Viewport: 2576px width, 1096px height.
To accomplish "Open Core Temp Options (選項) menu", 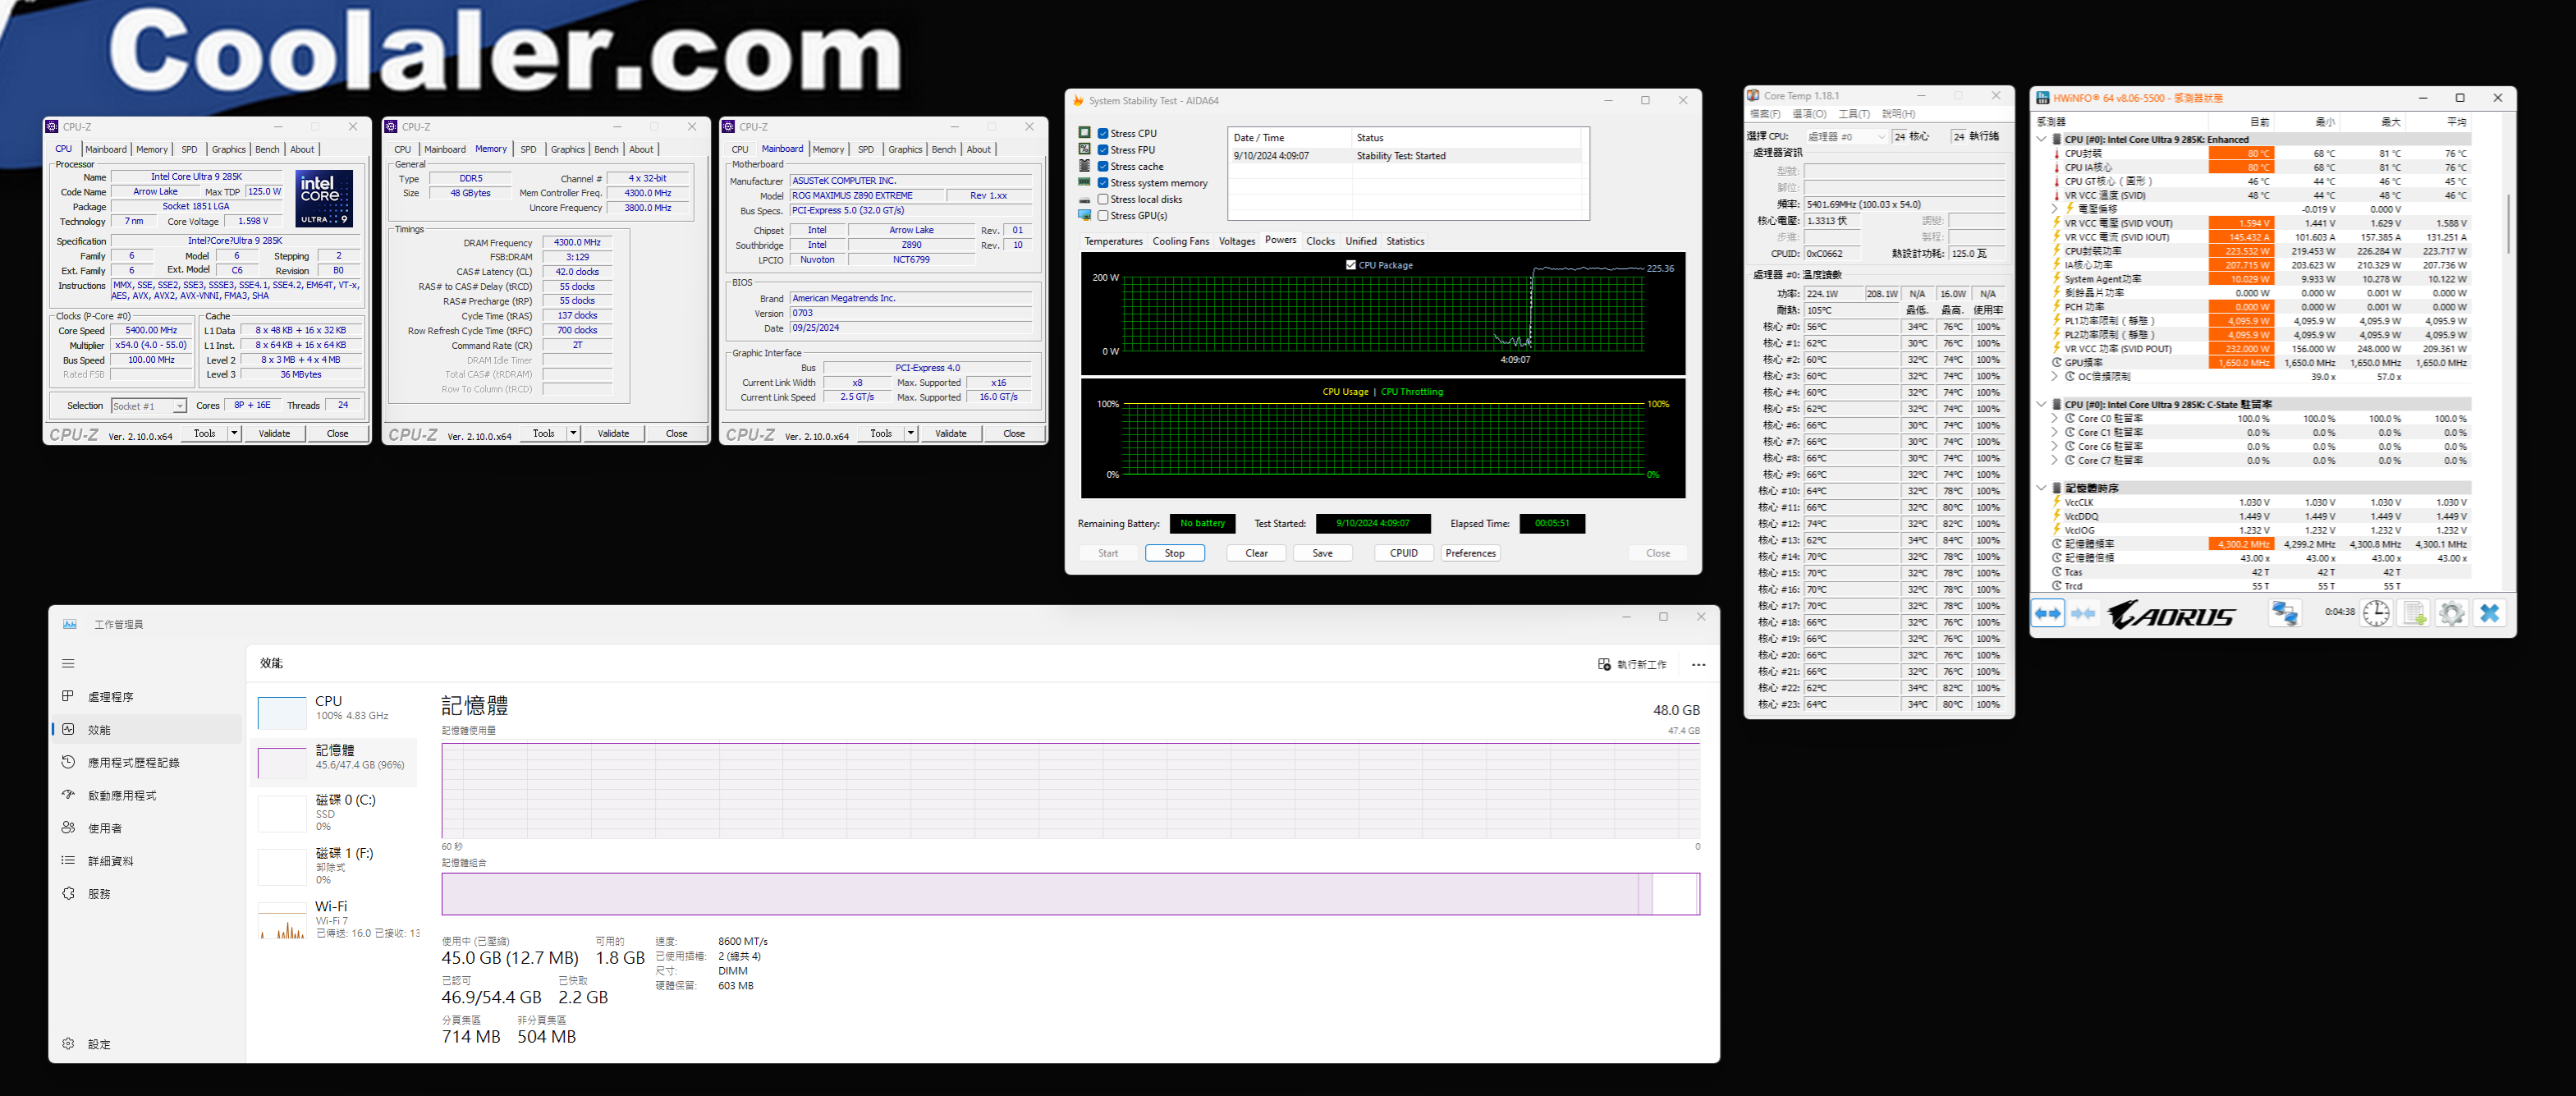I will pyautogui.click(x=1808, y=114).
